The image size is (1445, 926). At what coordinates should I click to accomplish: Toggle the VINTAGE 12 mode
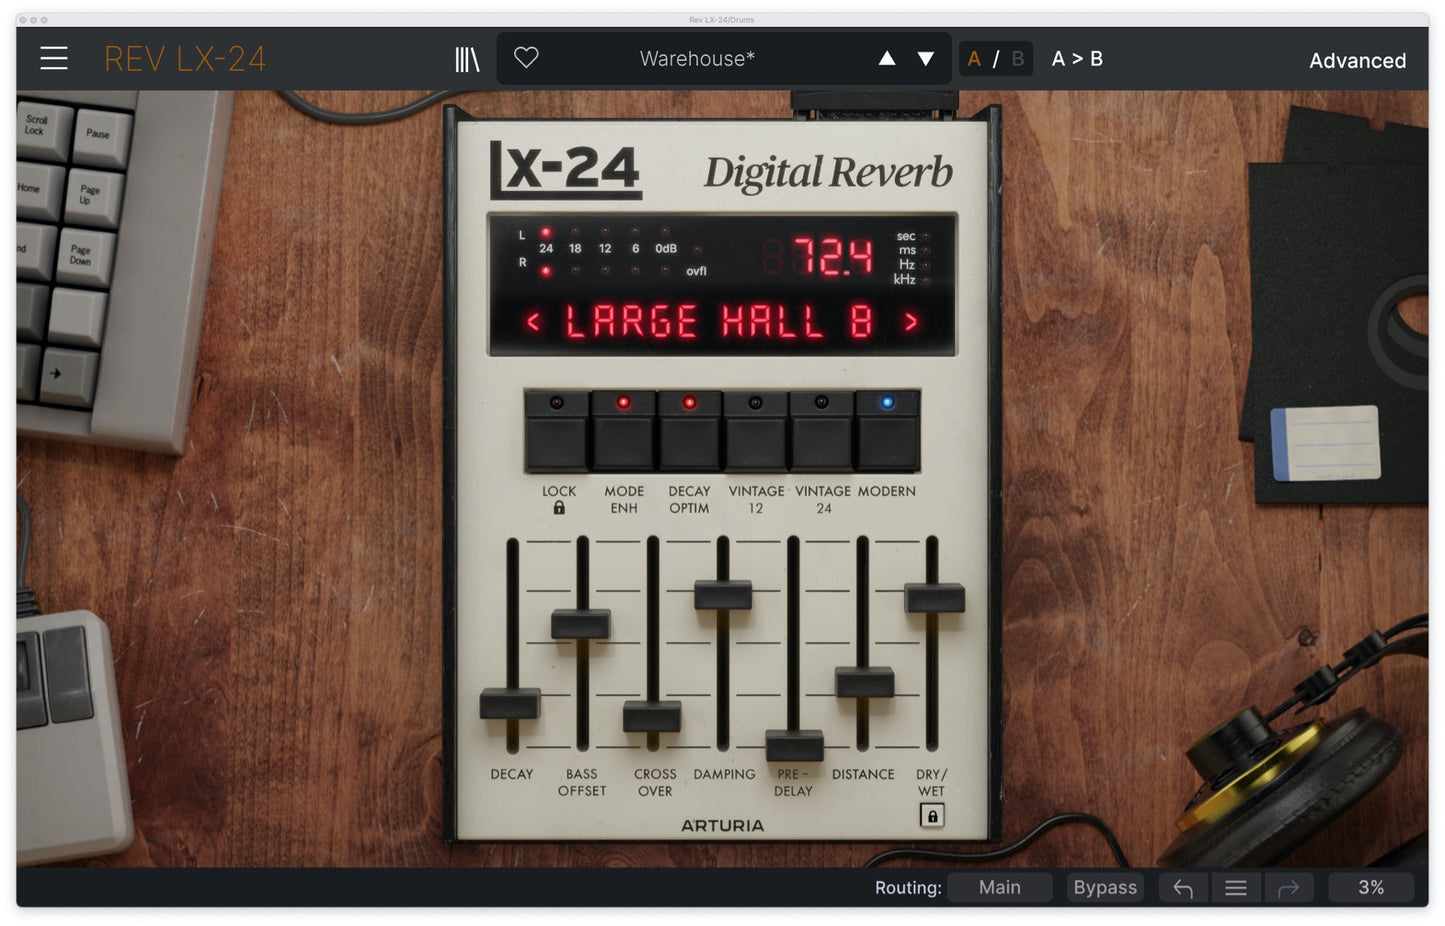point(756,432)
